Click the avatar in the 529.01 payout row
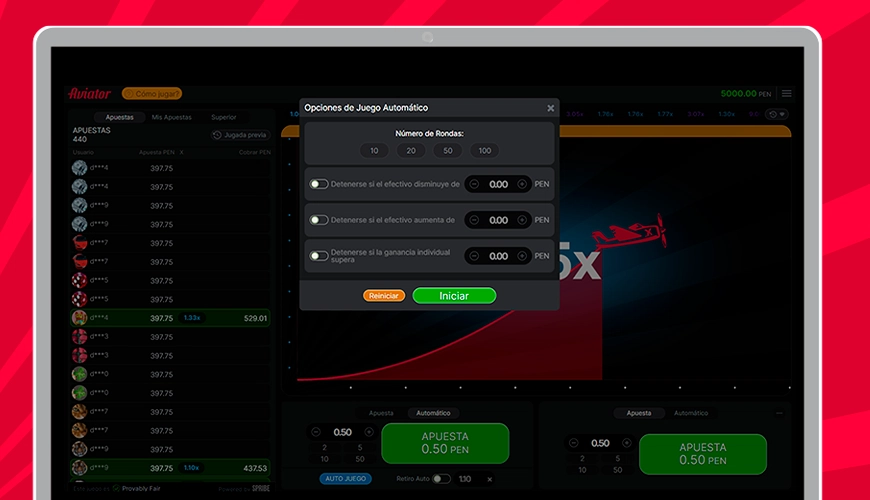This screenshot has height=500, width=870. point(79,318)
